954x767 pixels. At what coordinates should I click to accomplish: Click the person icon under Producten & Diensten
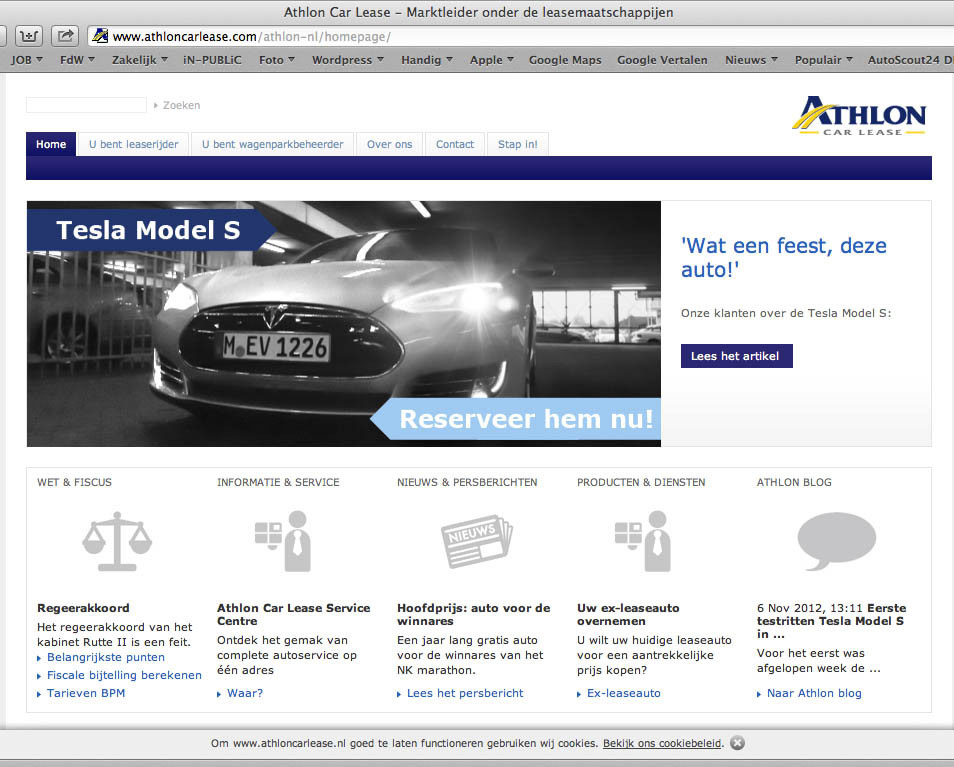[643, 541]
